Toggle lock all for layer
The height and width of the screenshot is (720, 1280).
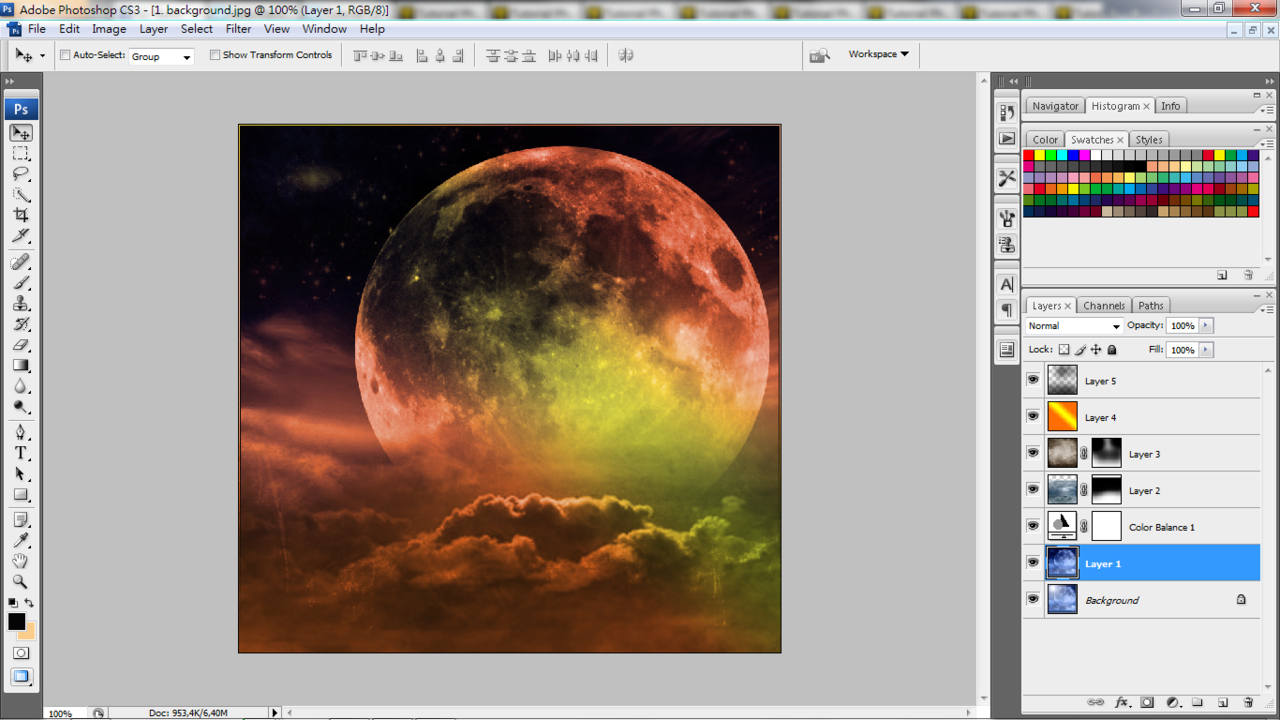1112,350
